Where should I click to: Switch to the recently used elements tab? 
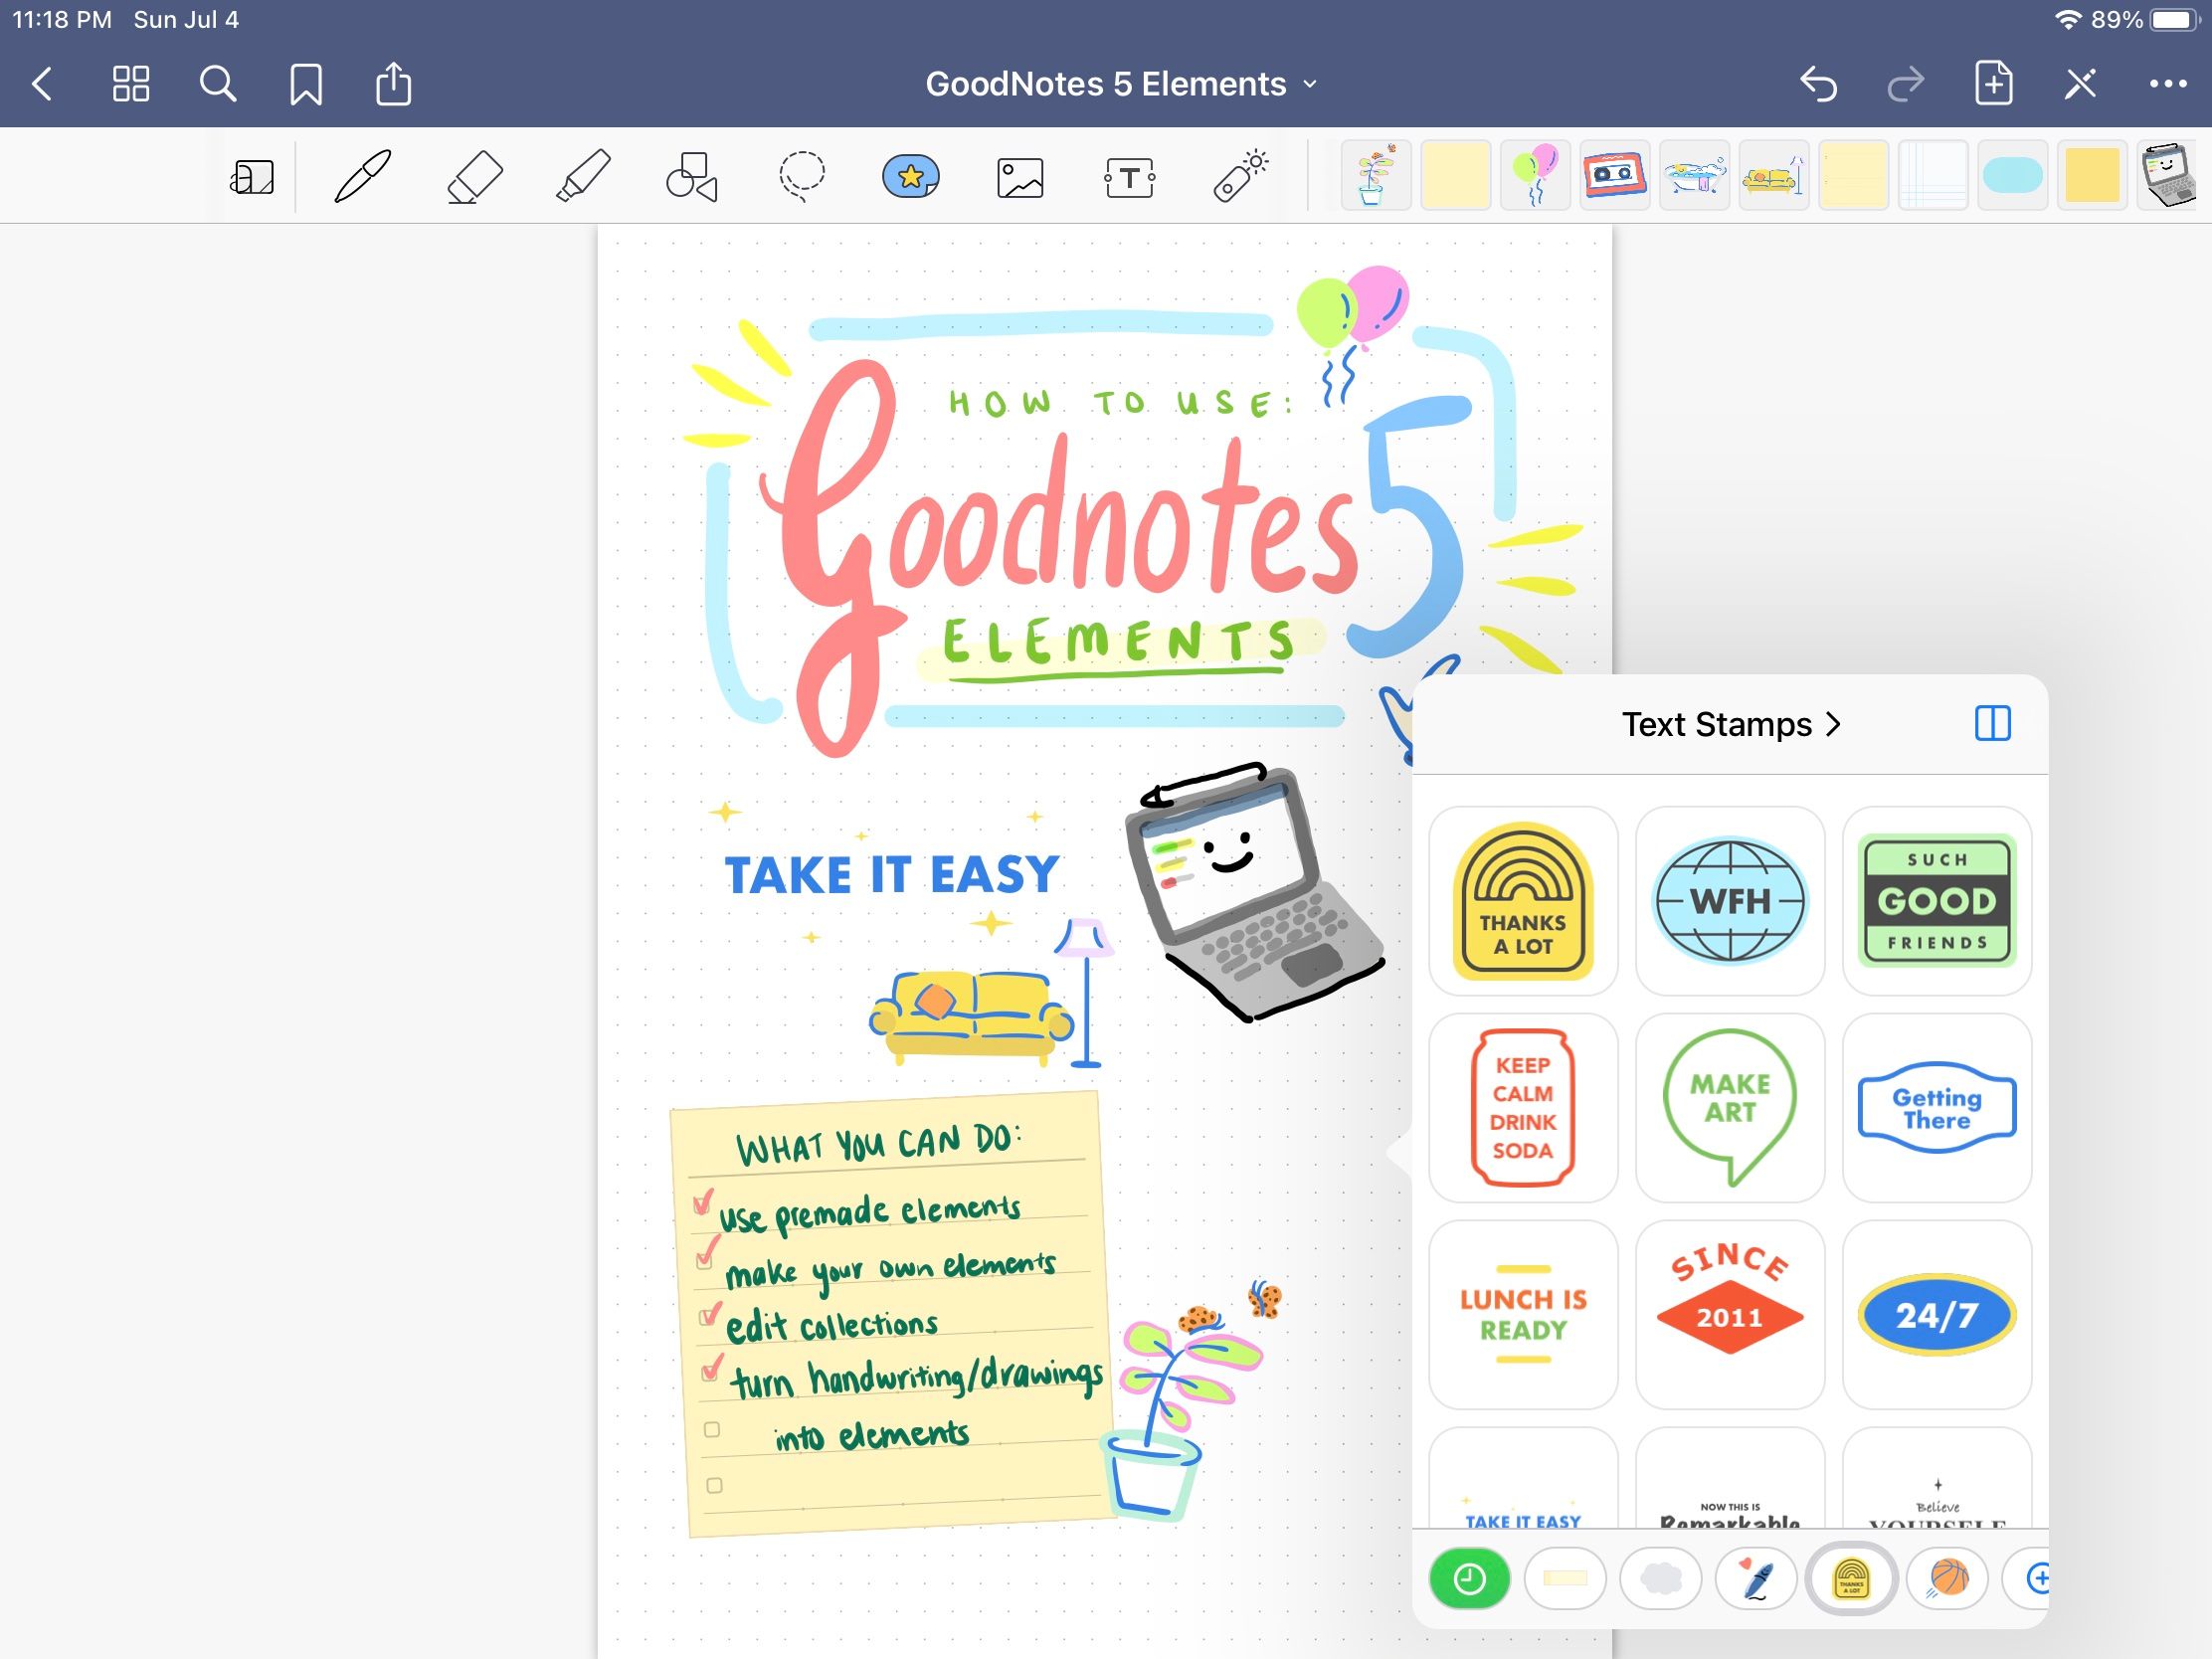[1470, 1579]
